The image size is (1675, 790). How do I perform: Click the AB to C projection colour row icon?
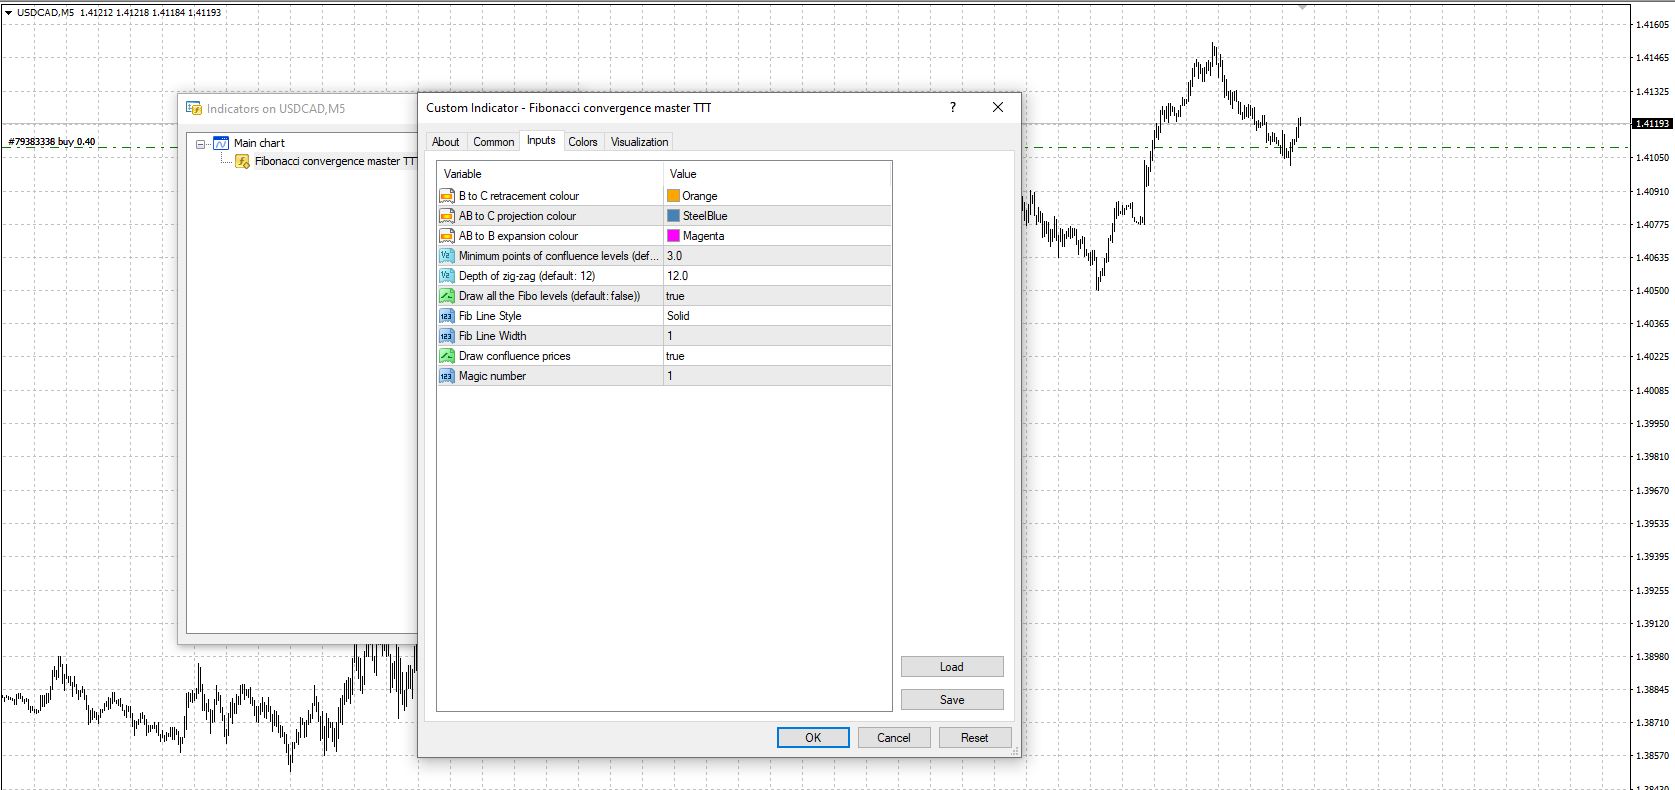pos(447,216)
